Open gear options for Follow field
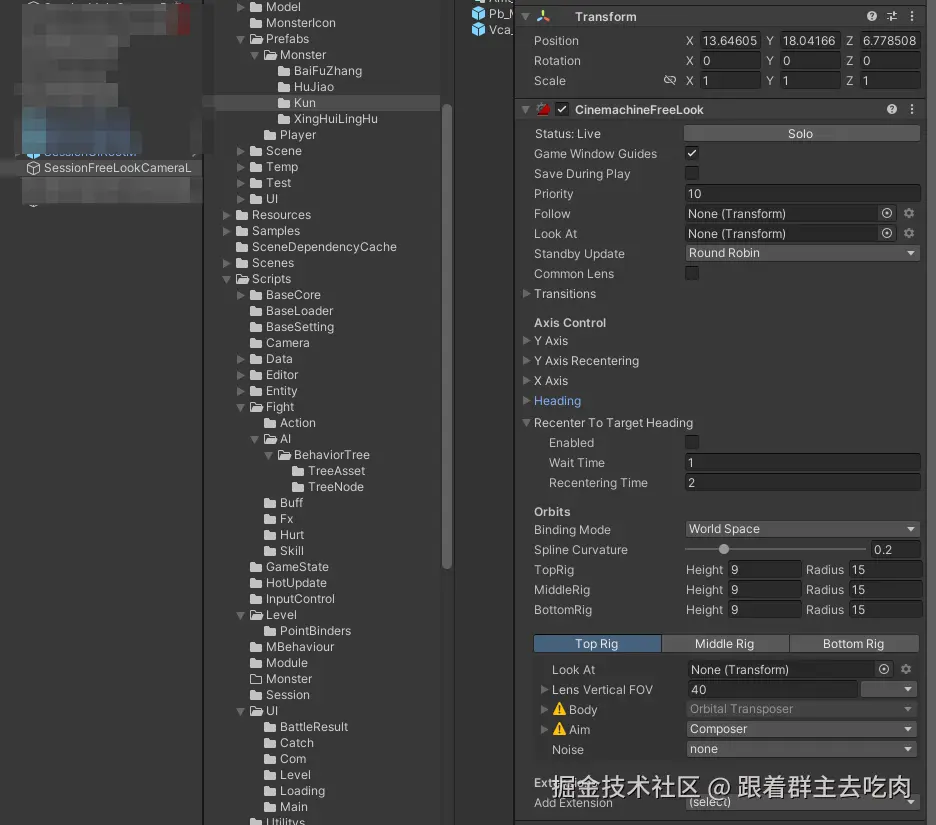Screen dimensions: 936x825 click(x=909, y=213)
